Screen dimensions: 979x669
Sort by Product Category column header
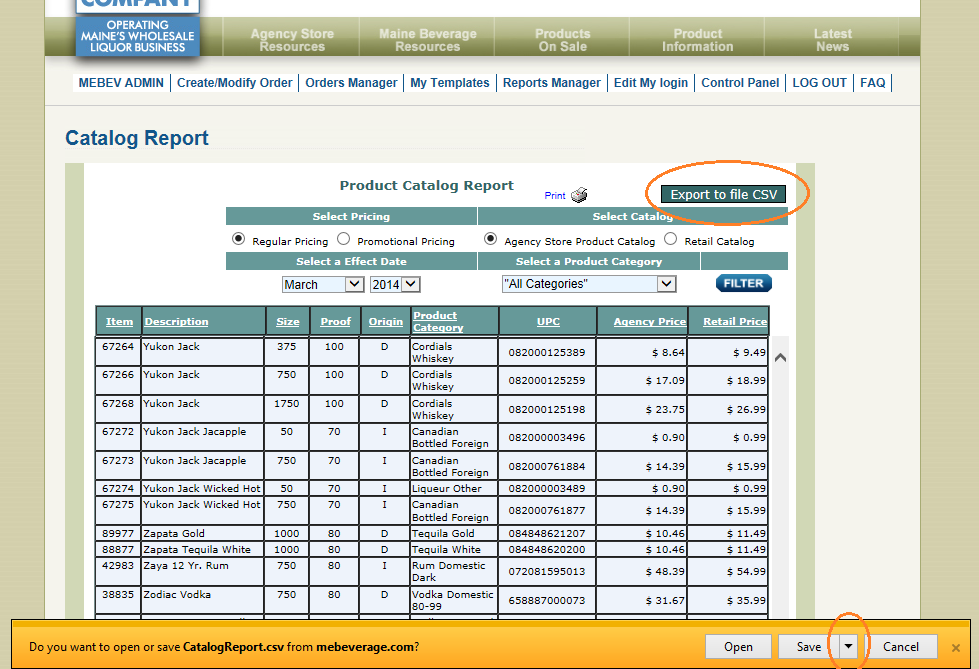pyautogui.click(x=438, y=321)
